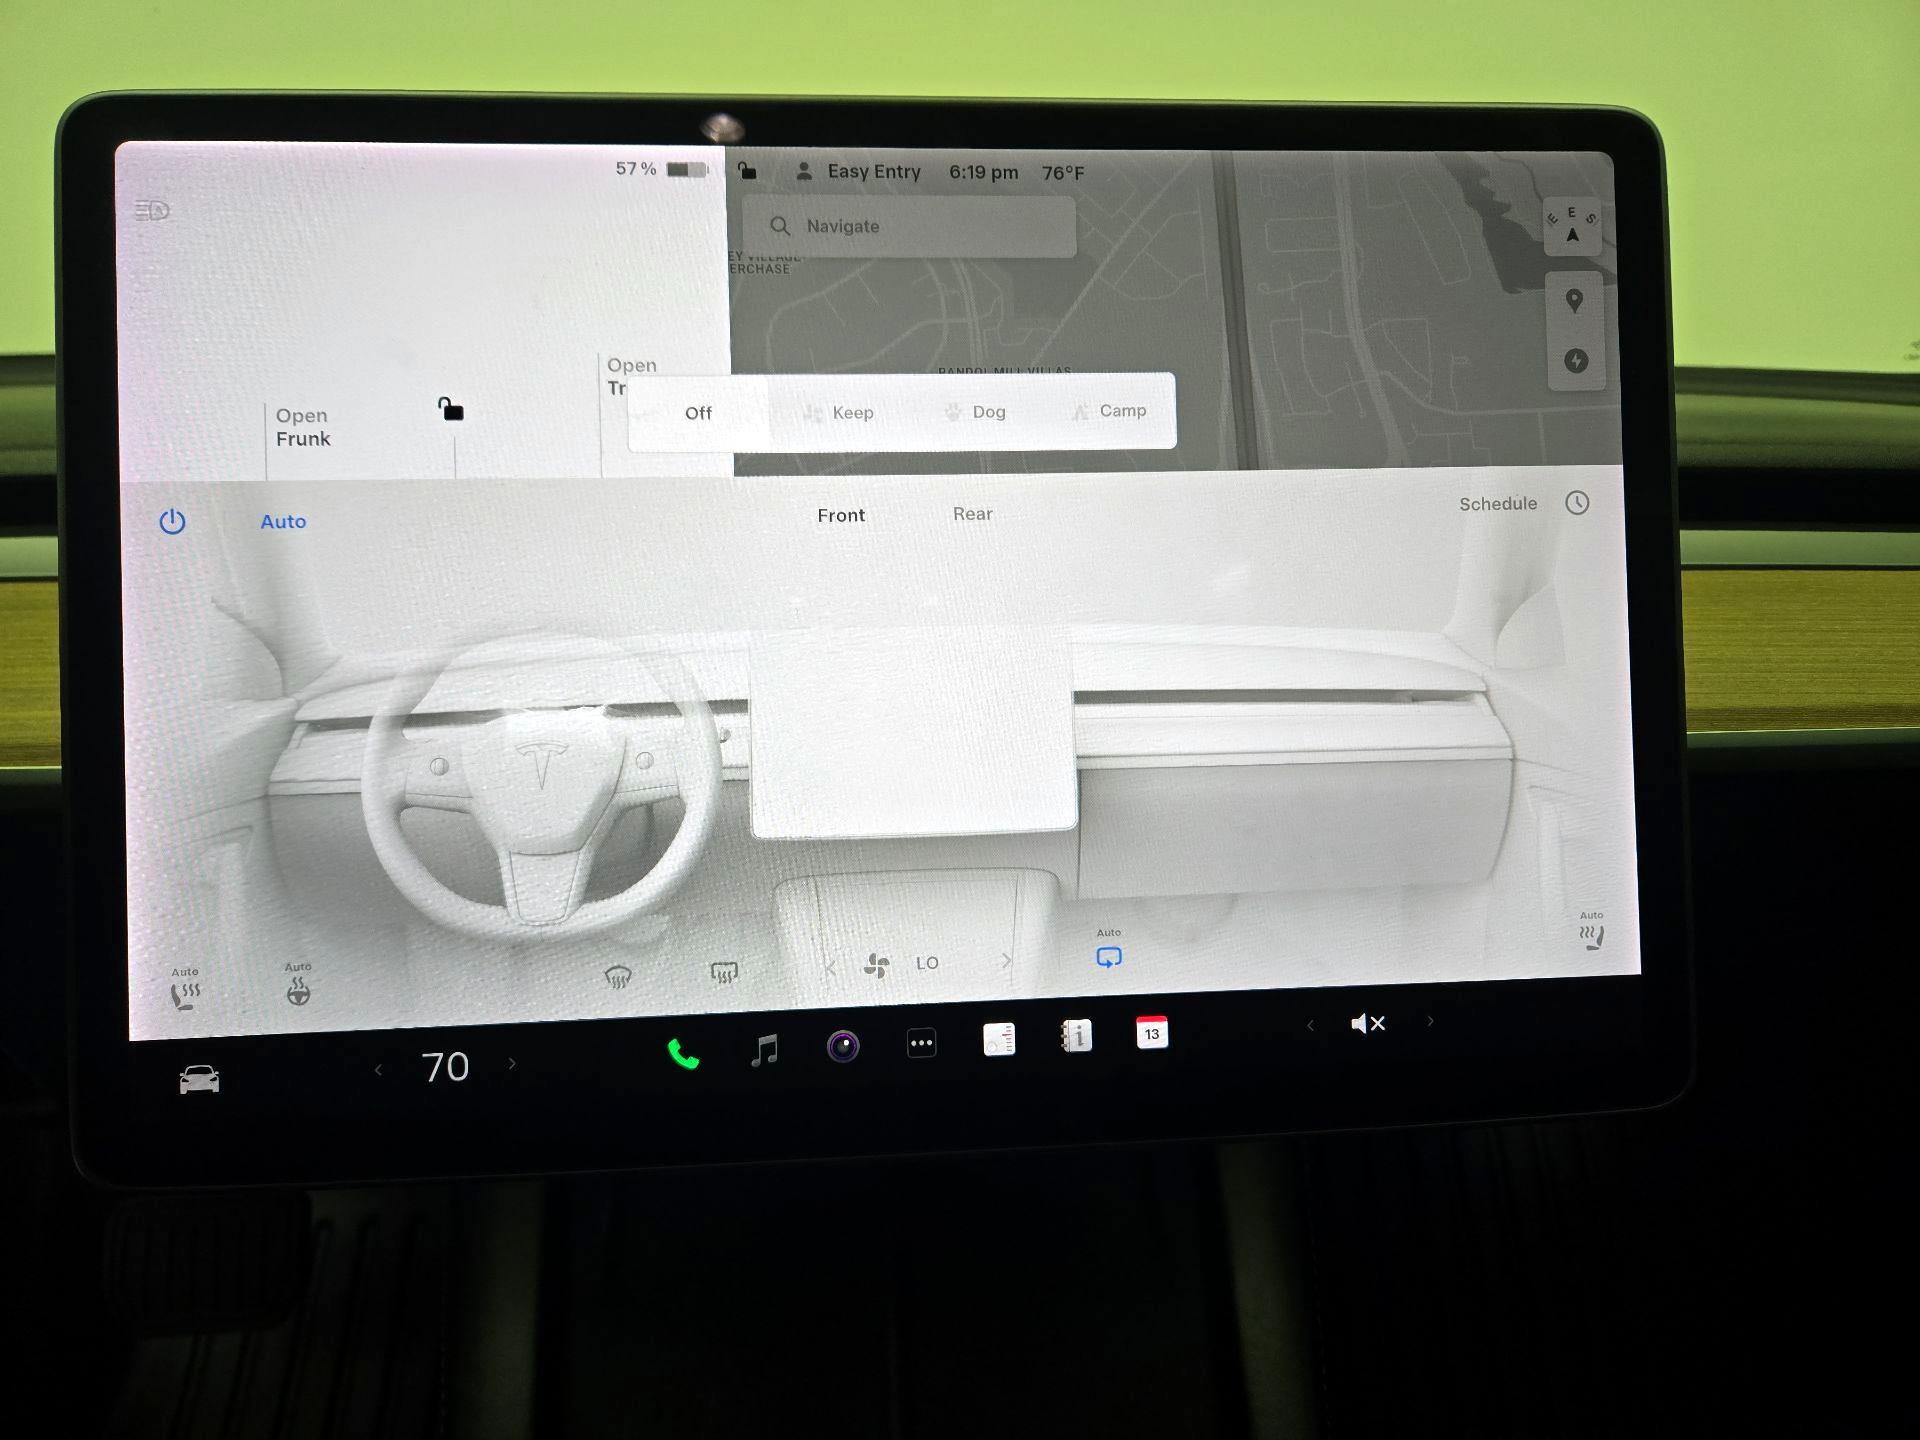Increase volume with right chevron
This screenshot has height=1440, width=1920.
pyautogui.click(x=1430, y=1021)
